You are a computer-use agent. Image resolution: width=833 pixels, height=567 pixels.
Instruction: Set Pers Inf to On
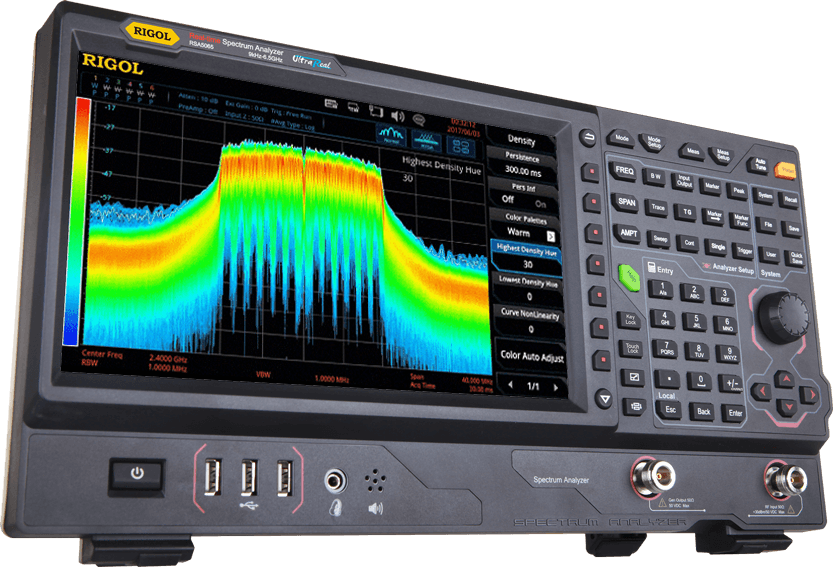(x=540, y=204)
